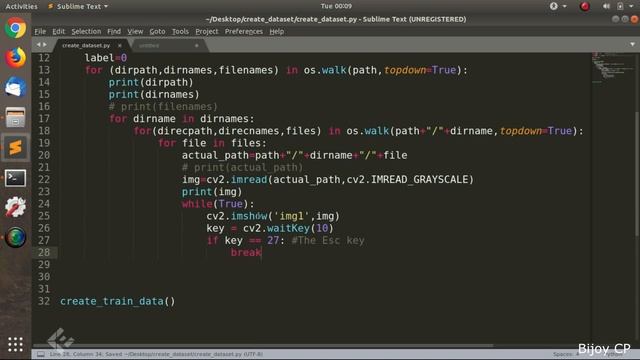The width and height of the screenshot is (640, 360).
Task: Click the horizontal scrollbar of the editor
Action: (x=263, y=346)
